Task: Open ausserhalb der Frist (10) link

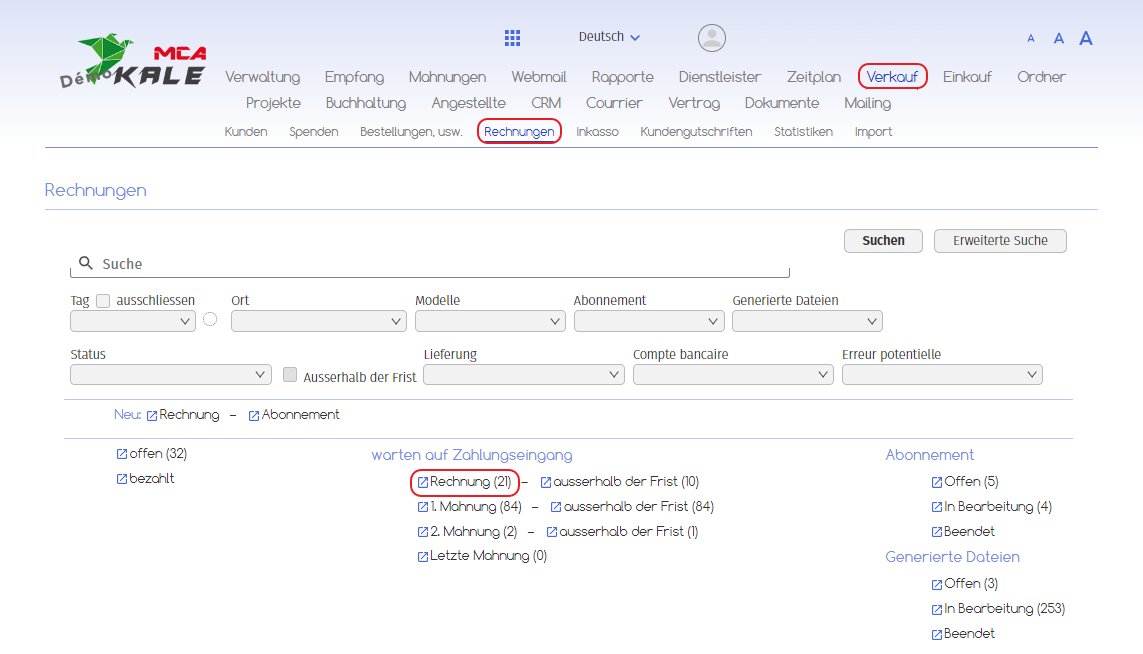Action: 620,482
